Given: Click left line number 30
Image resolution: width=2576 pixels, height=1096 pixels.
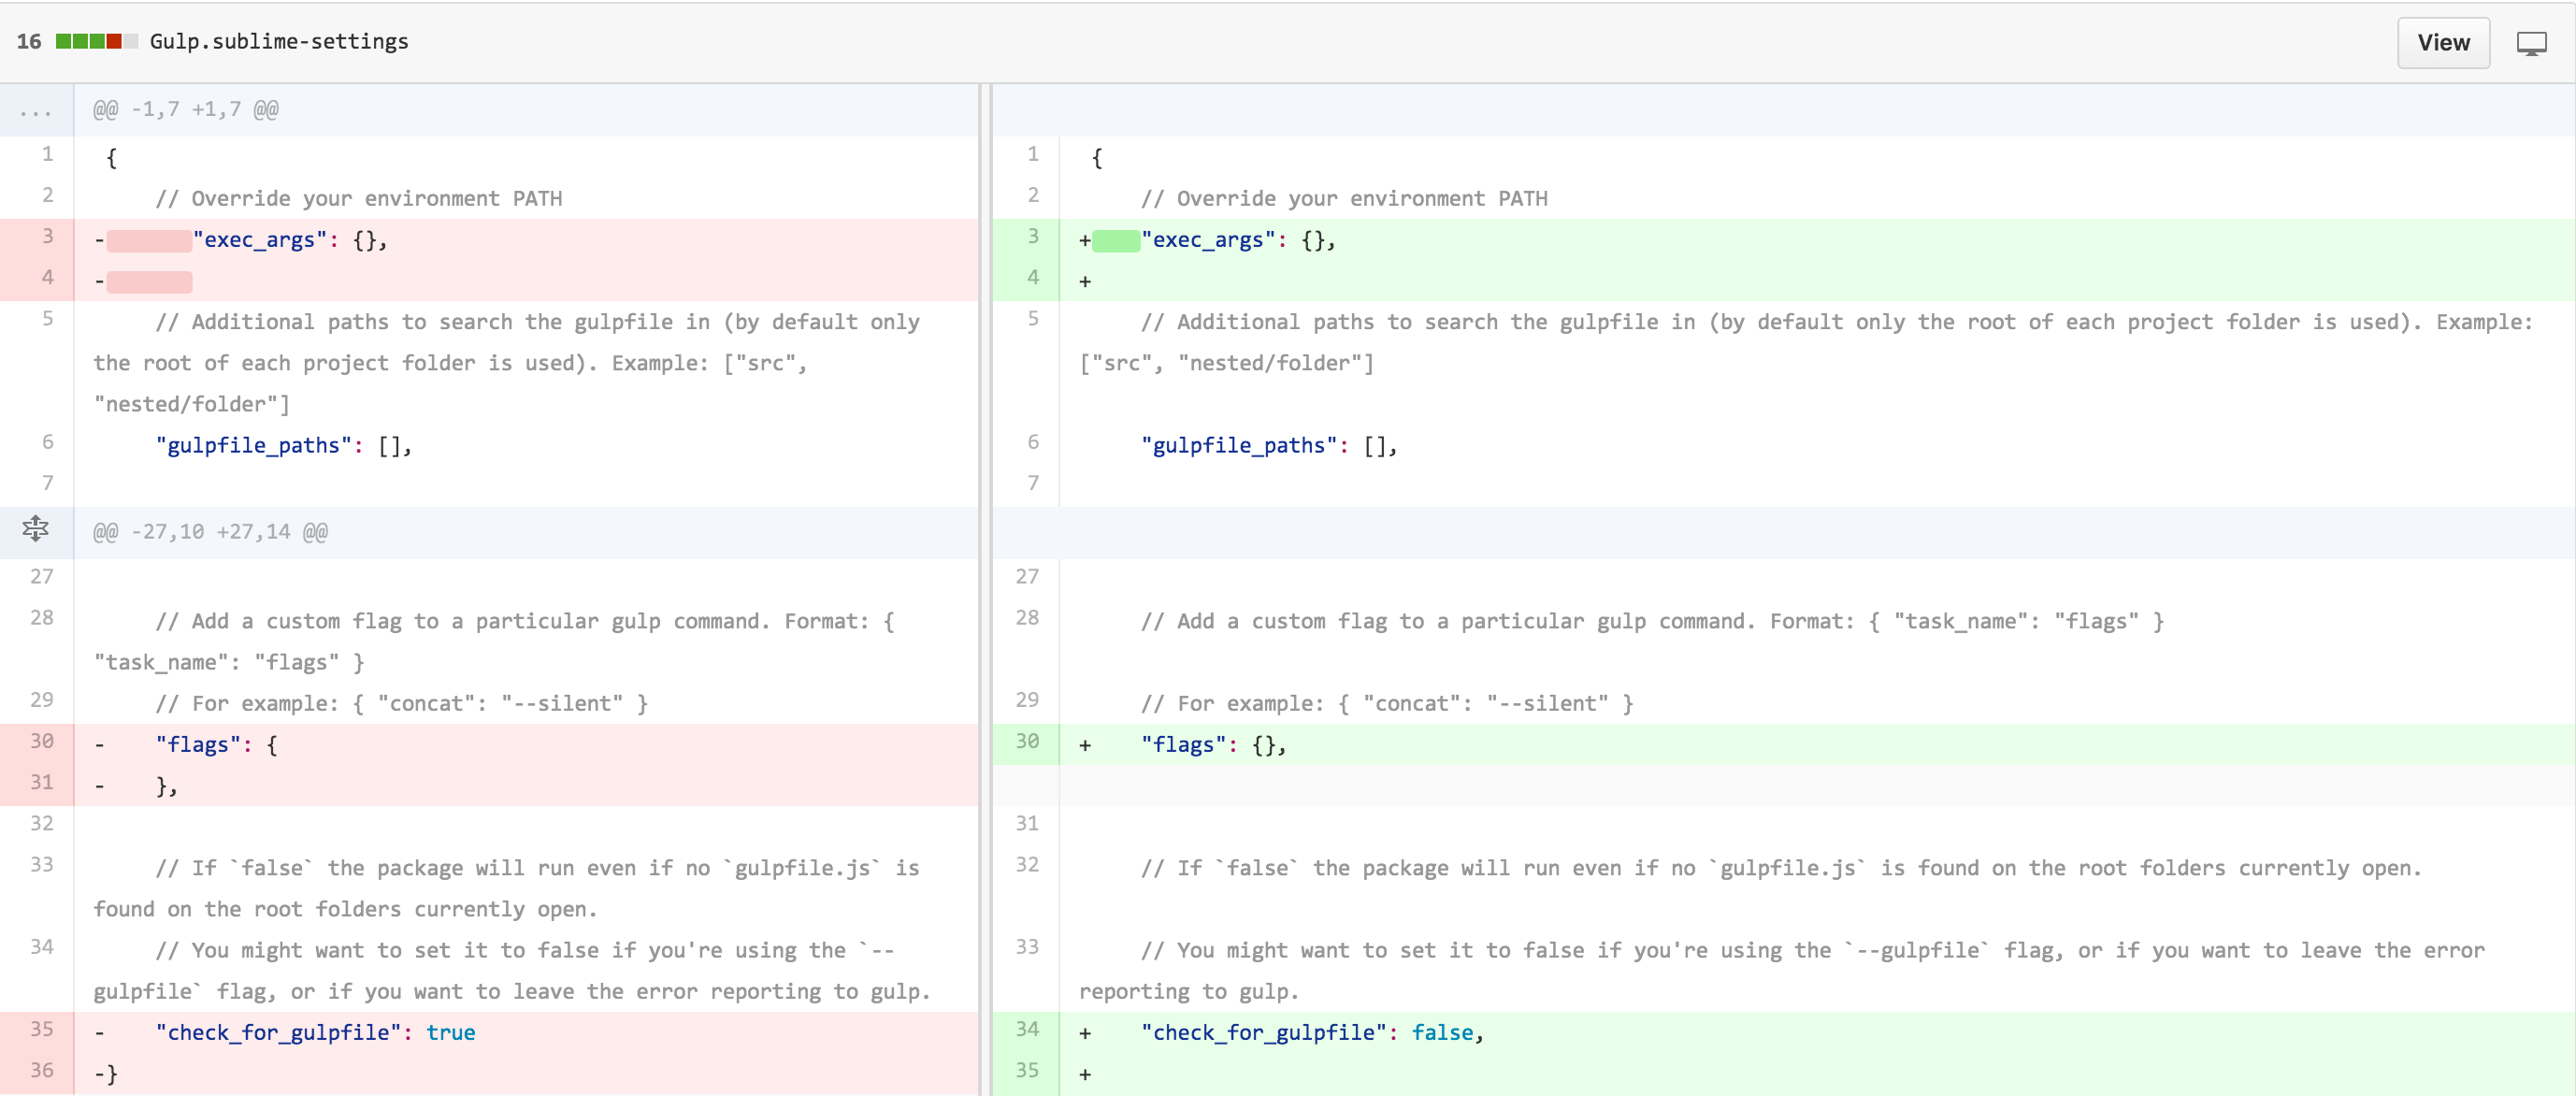Looking at the screenshot, I should 41,741.
